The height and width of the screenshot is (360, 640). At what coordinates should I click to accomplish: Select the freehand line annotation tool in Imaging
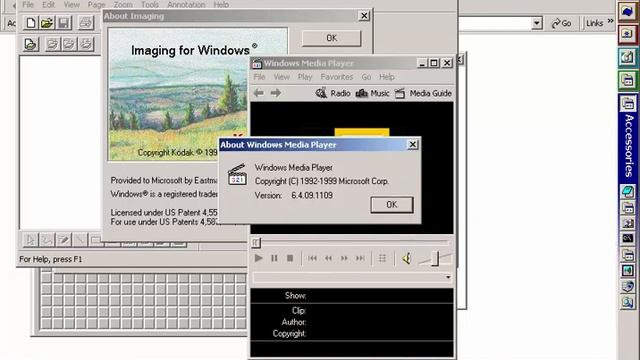[47, 240]
